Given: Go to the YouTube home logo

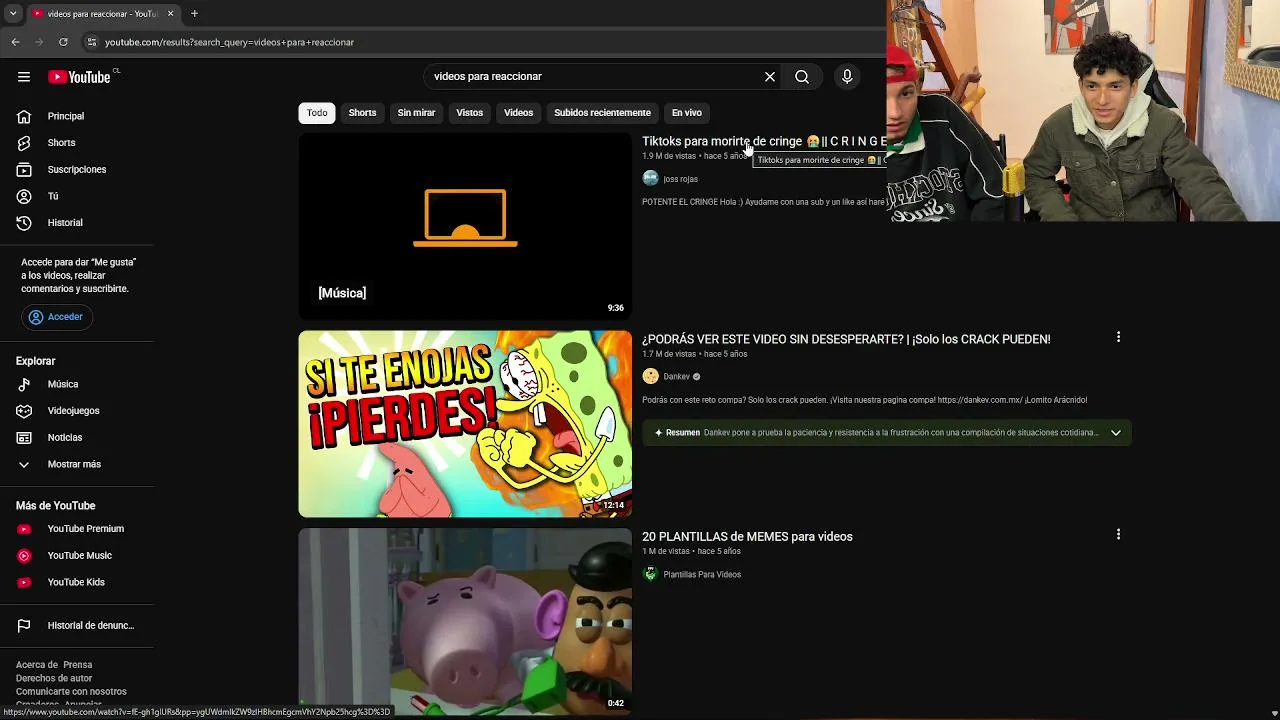Looking at the screenshot, I should coord(79,77).
